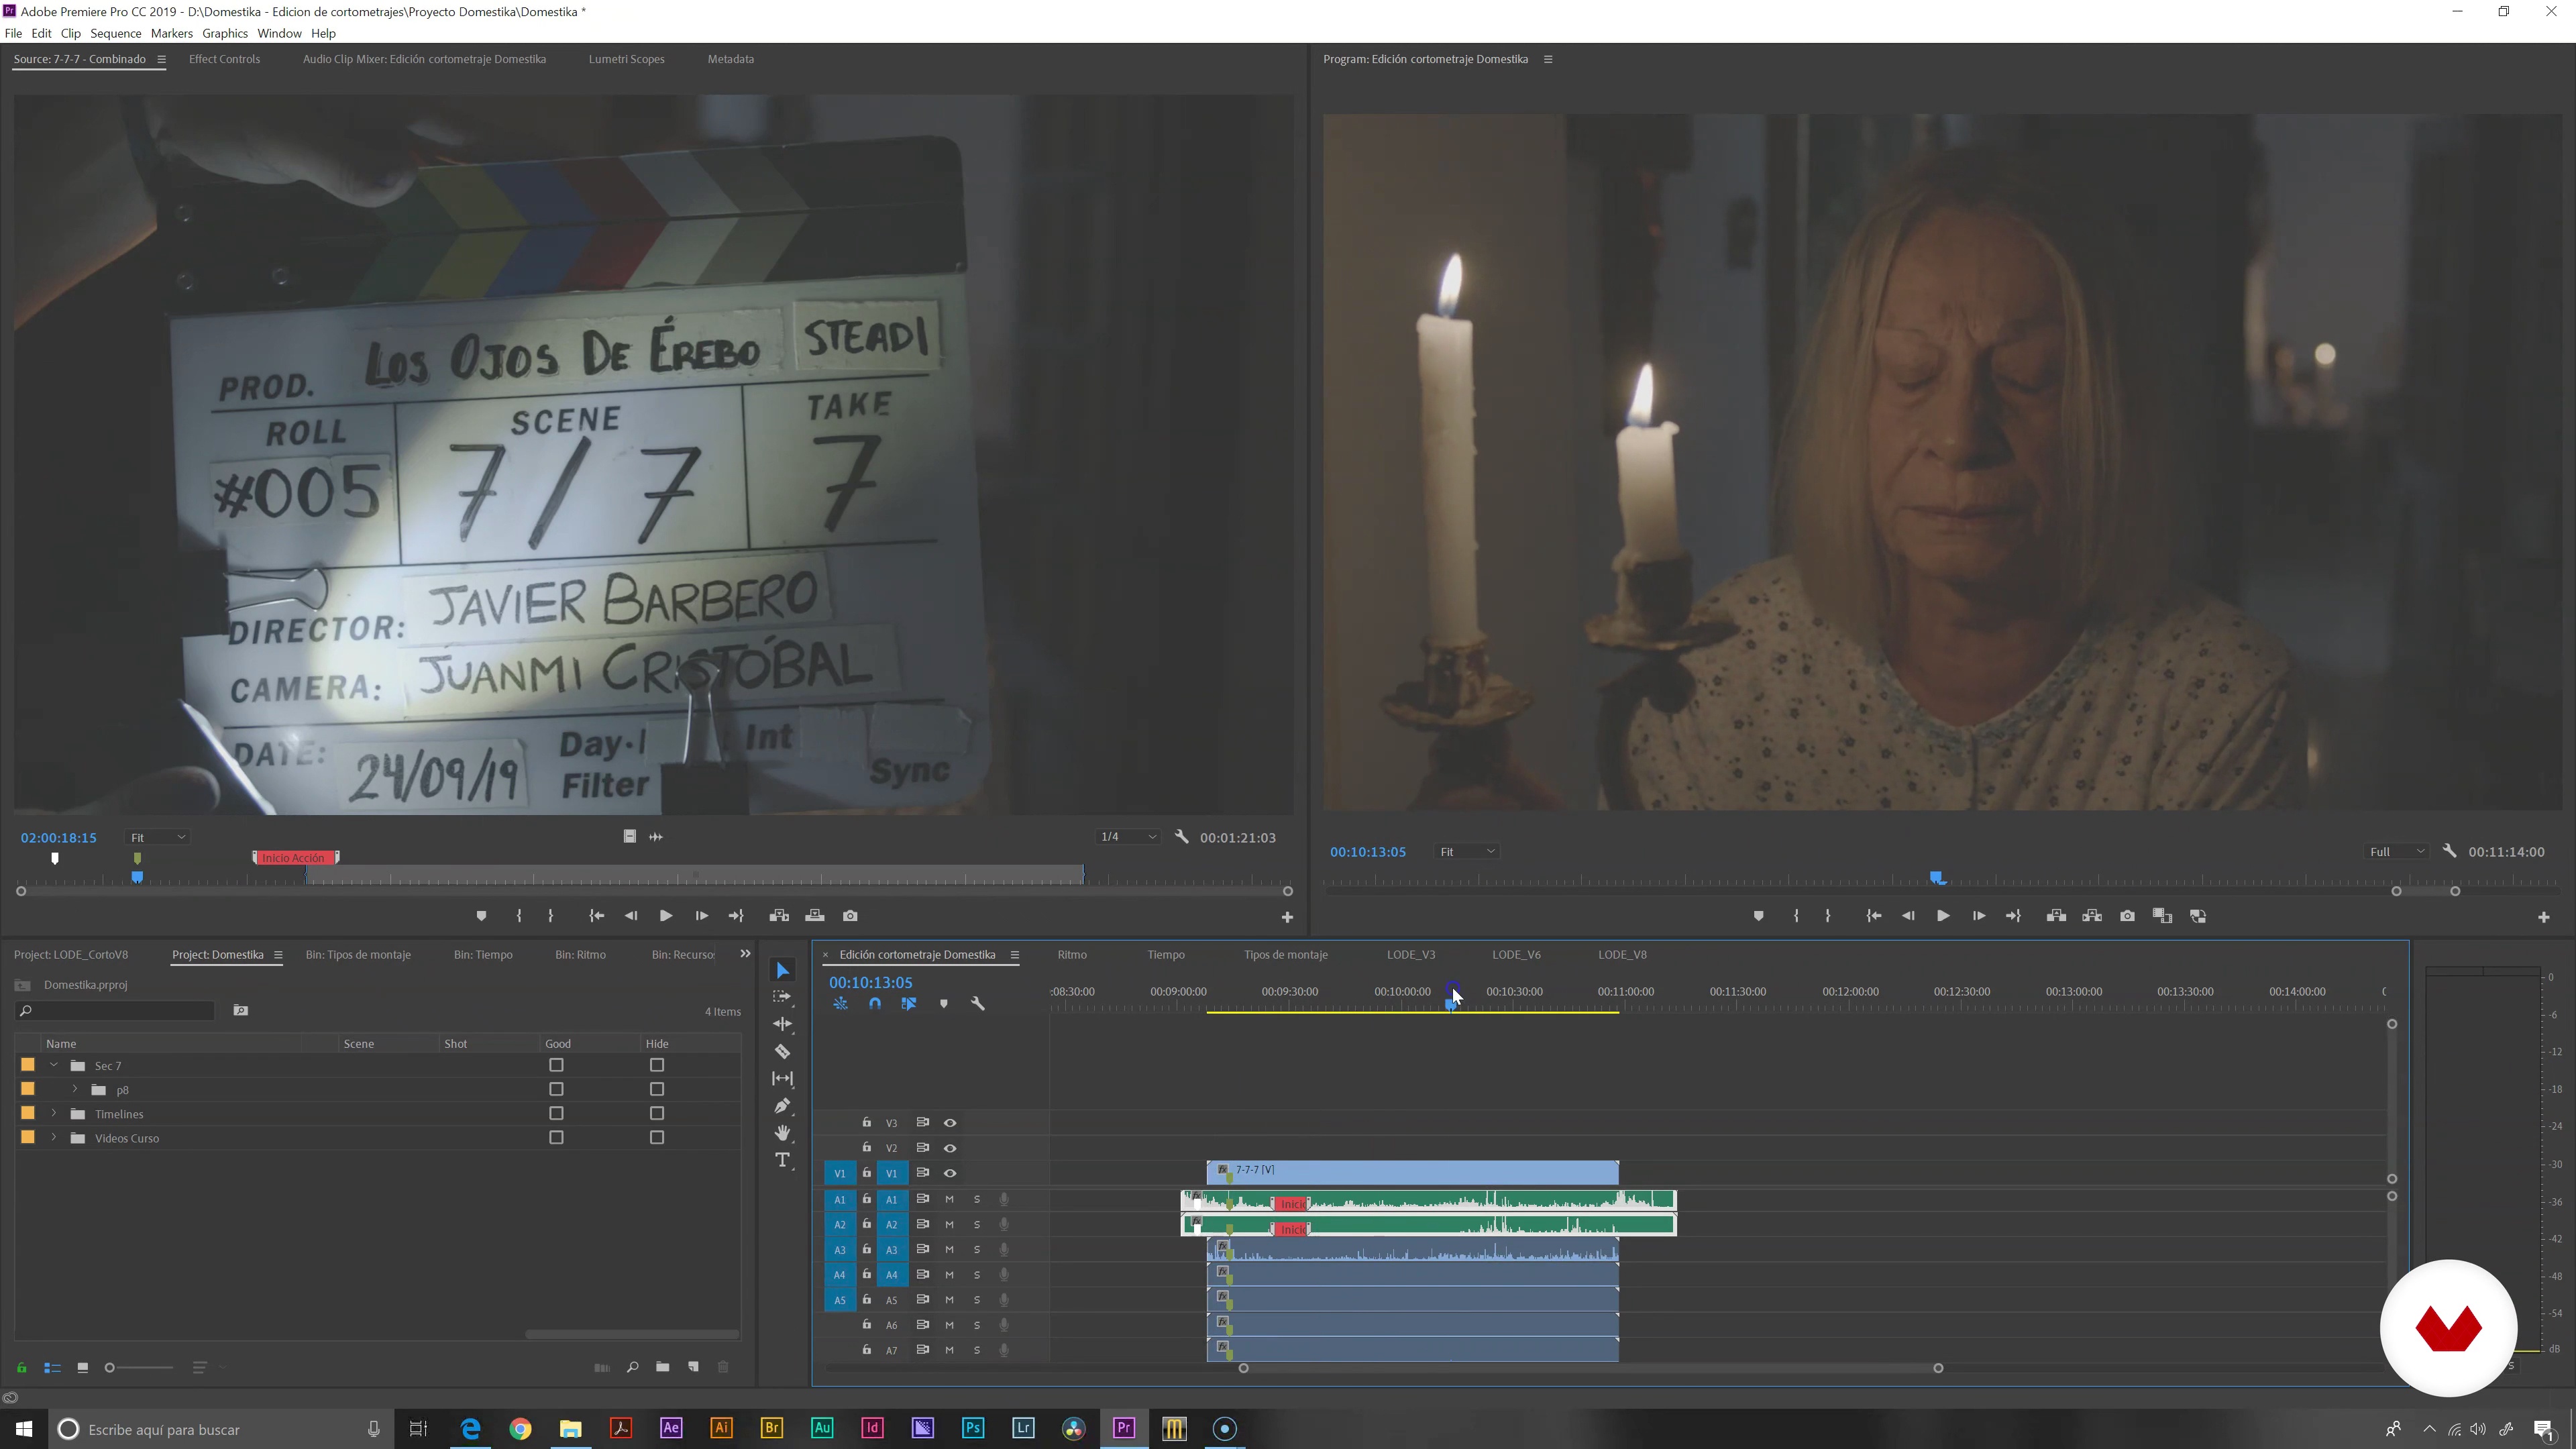Open After Effects from taskbar
This screenshot has height=1449, width=2576.
point(671,1428)
